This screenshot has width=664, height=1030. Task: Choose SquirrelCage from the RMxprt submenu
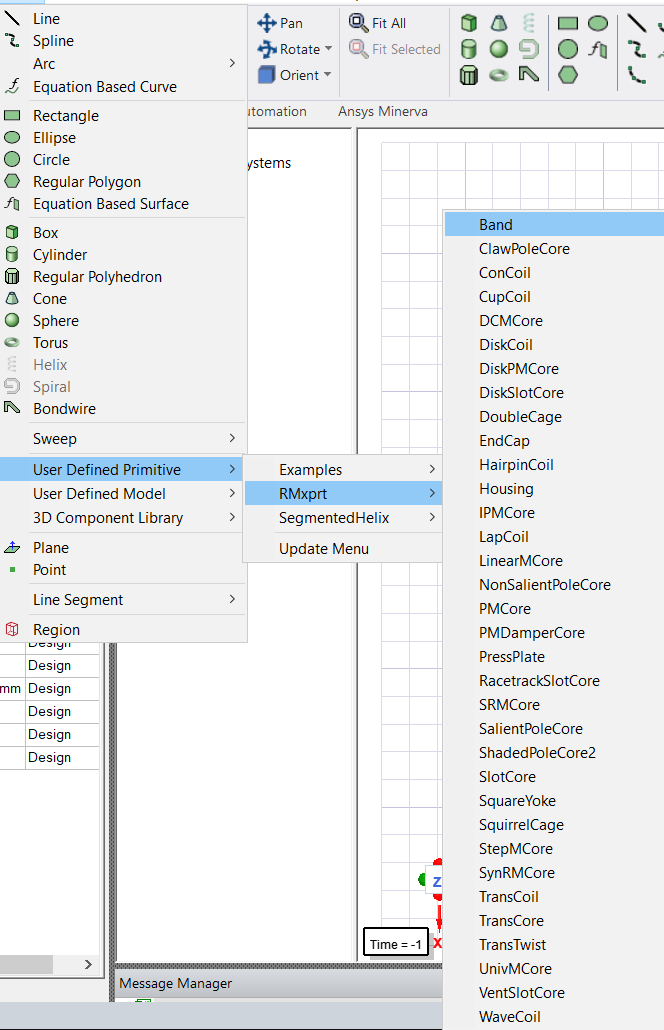(x=521, y=825)
